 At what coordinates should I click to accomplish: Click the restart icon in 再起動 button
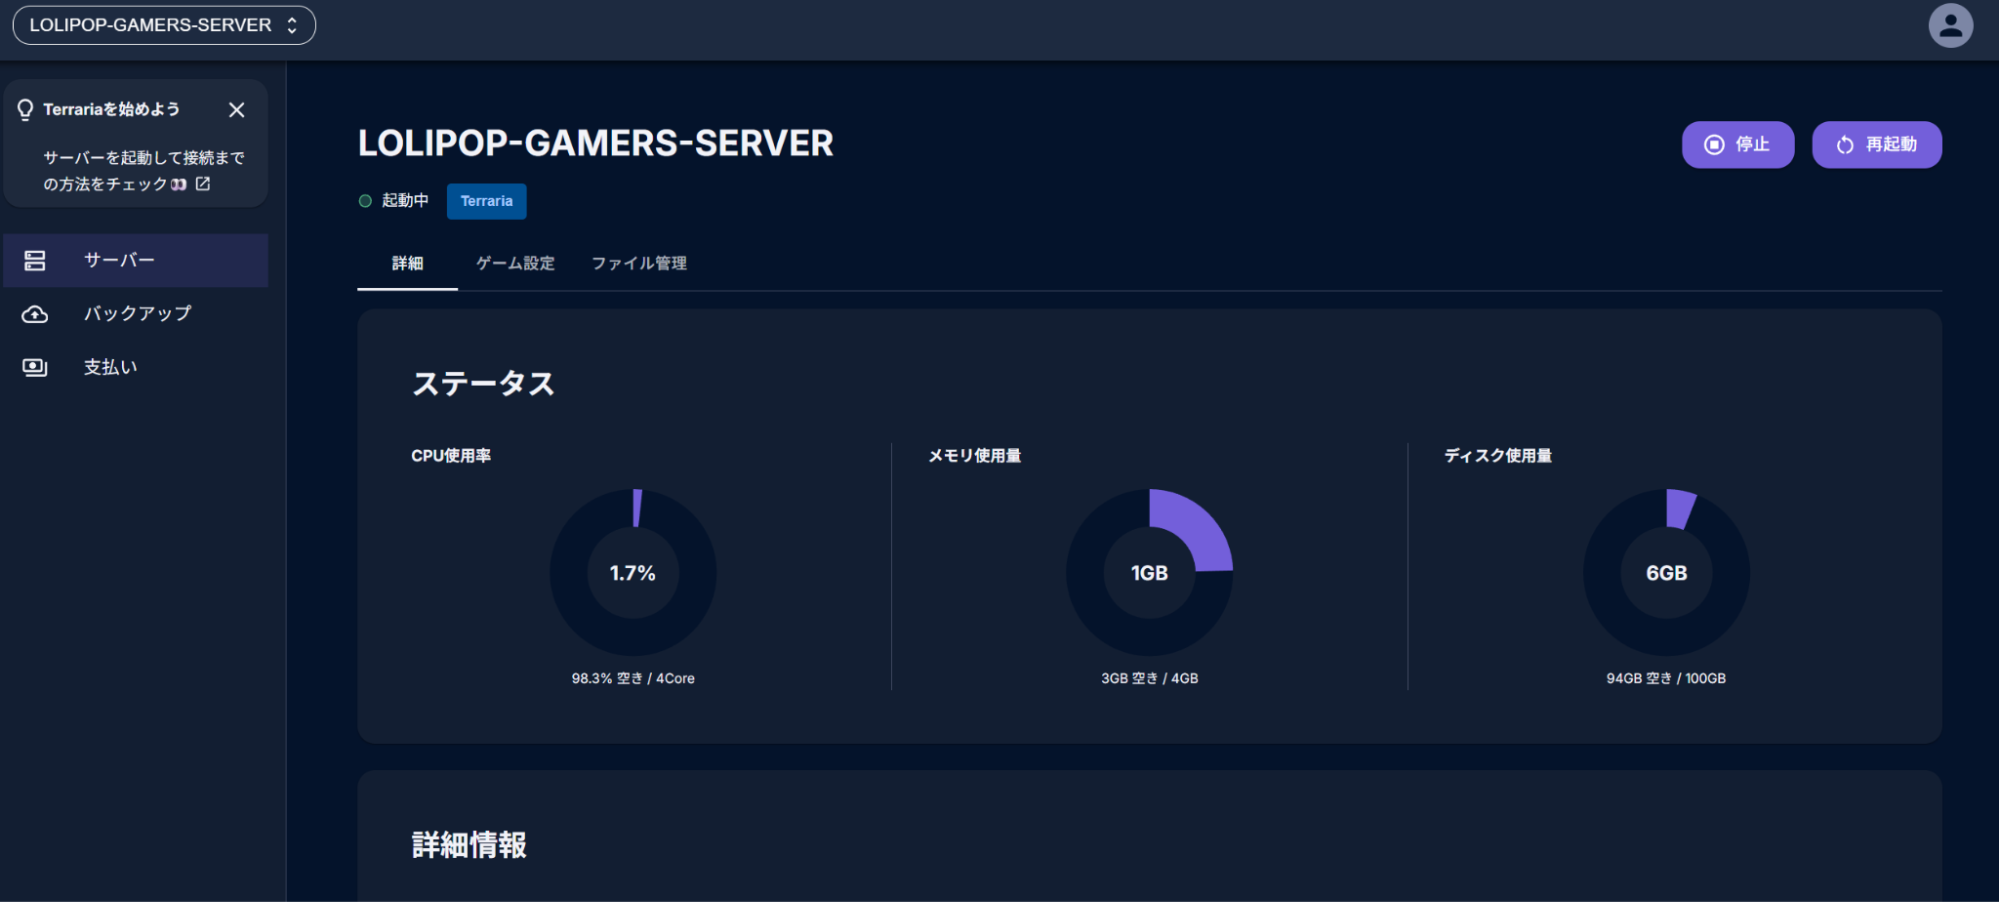coord(1845,145)
